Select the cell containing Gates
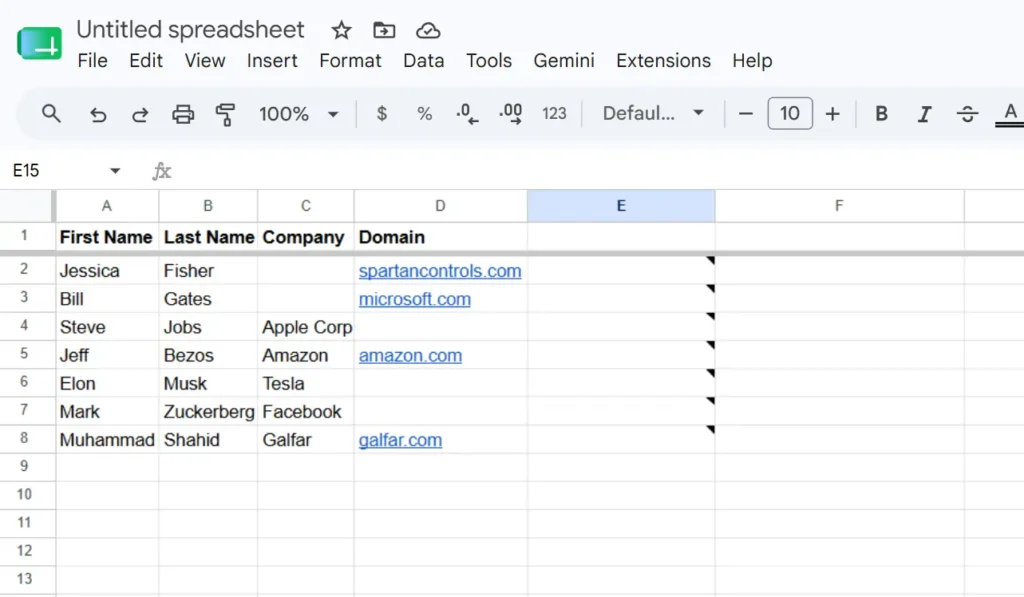The image size is (1024, 597). tap(208, 298)
